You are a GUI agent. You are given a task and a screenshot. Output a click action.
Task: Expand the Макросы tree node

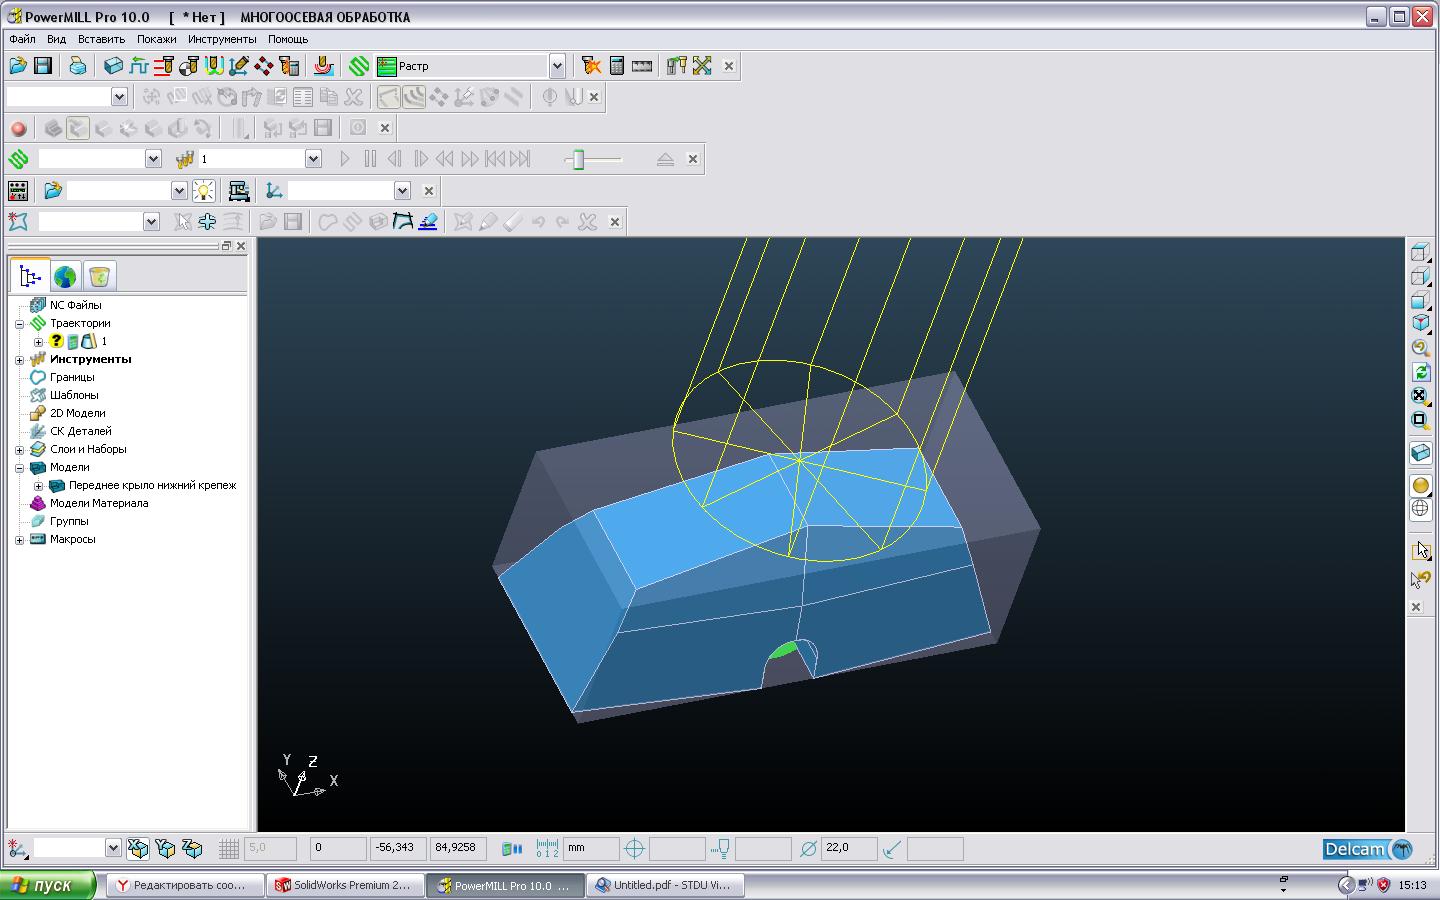point(19,540)
